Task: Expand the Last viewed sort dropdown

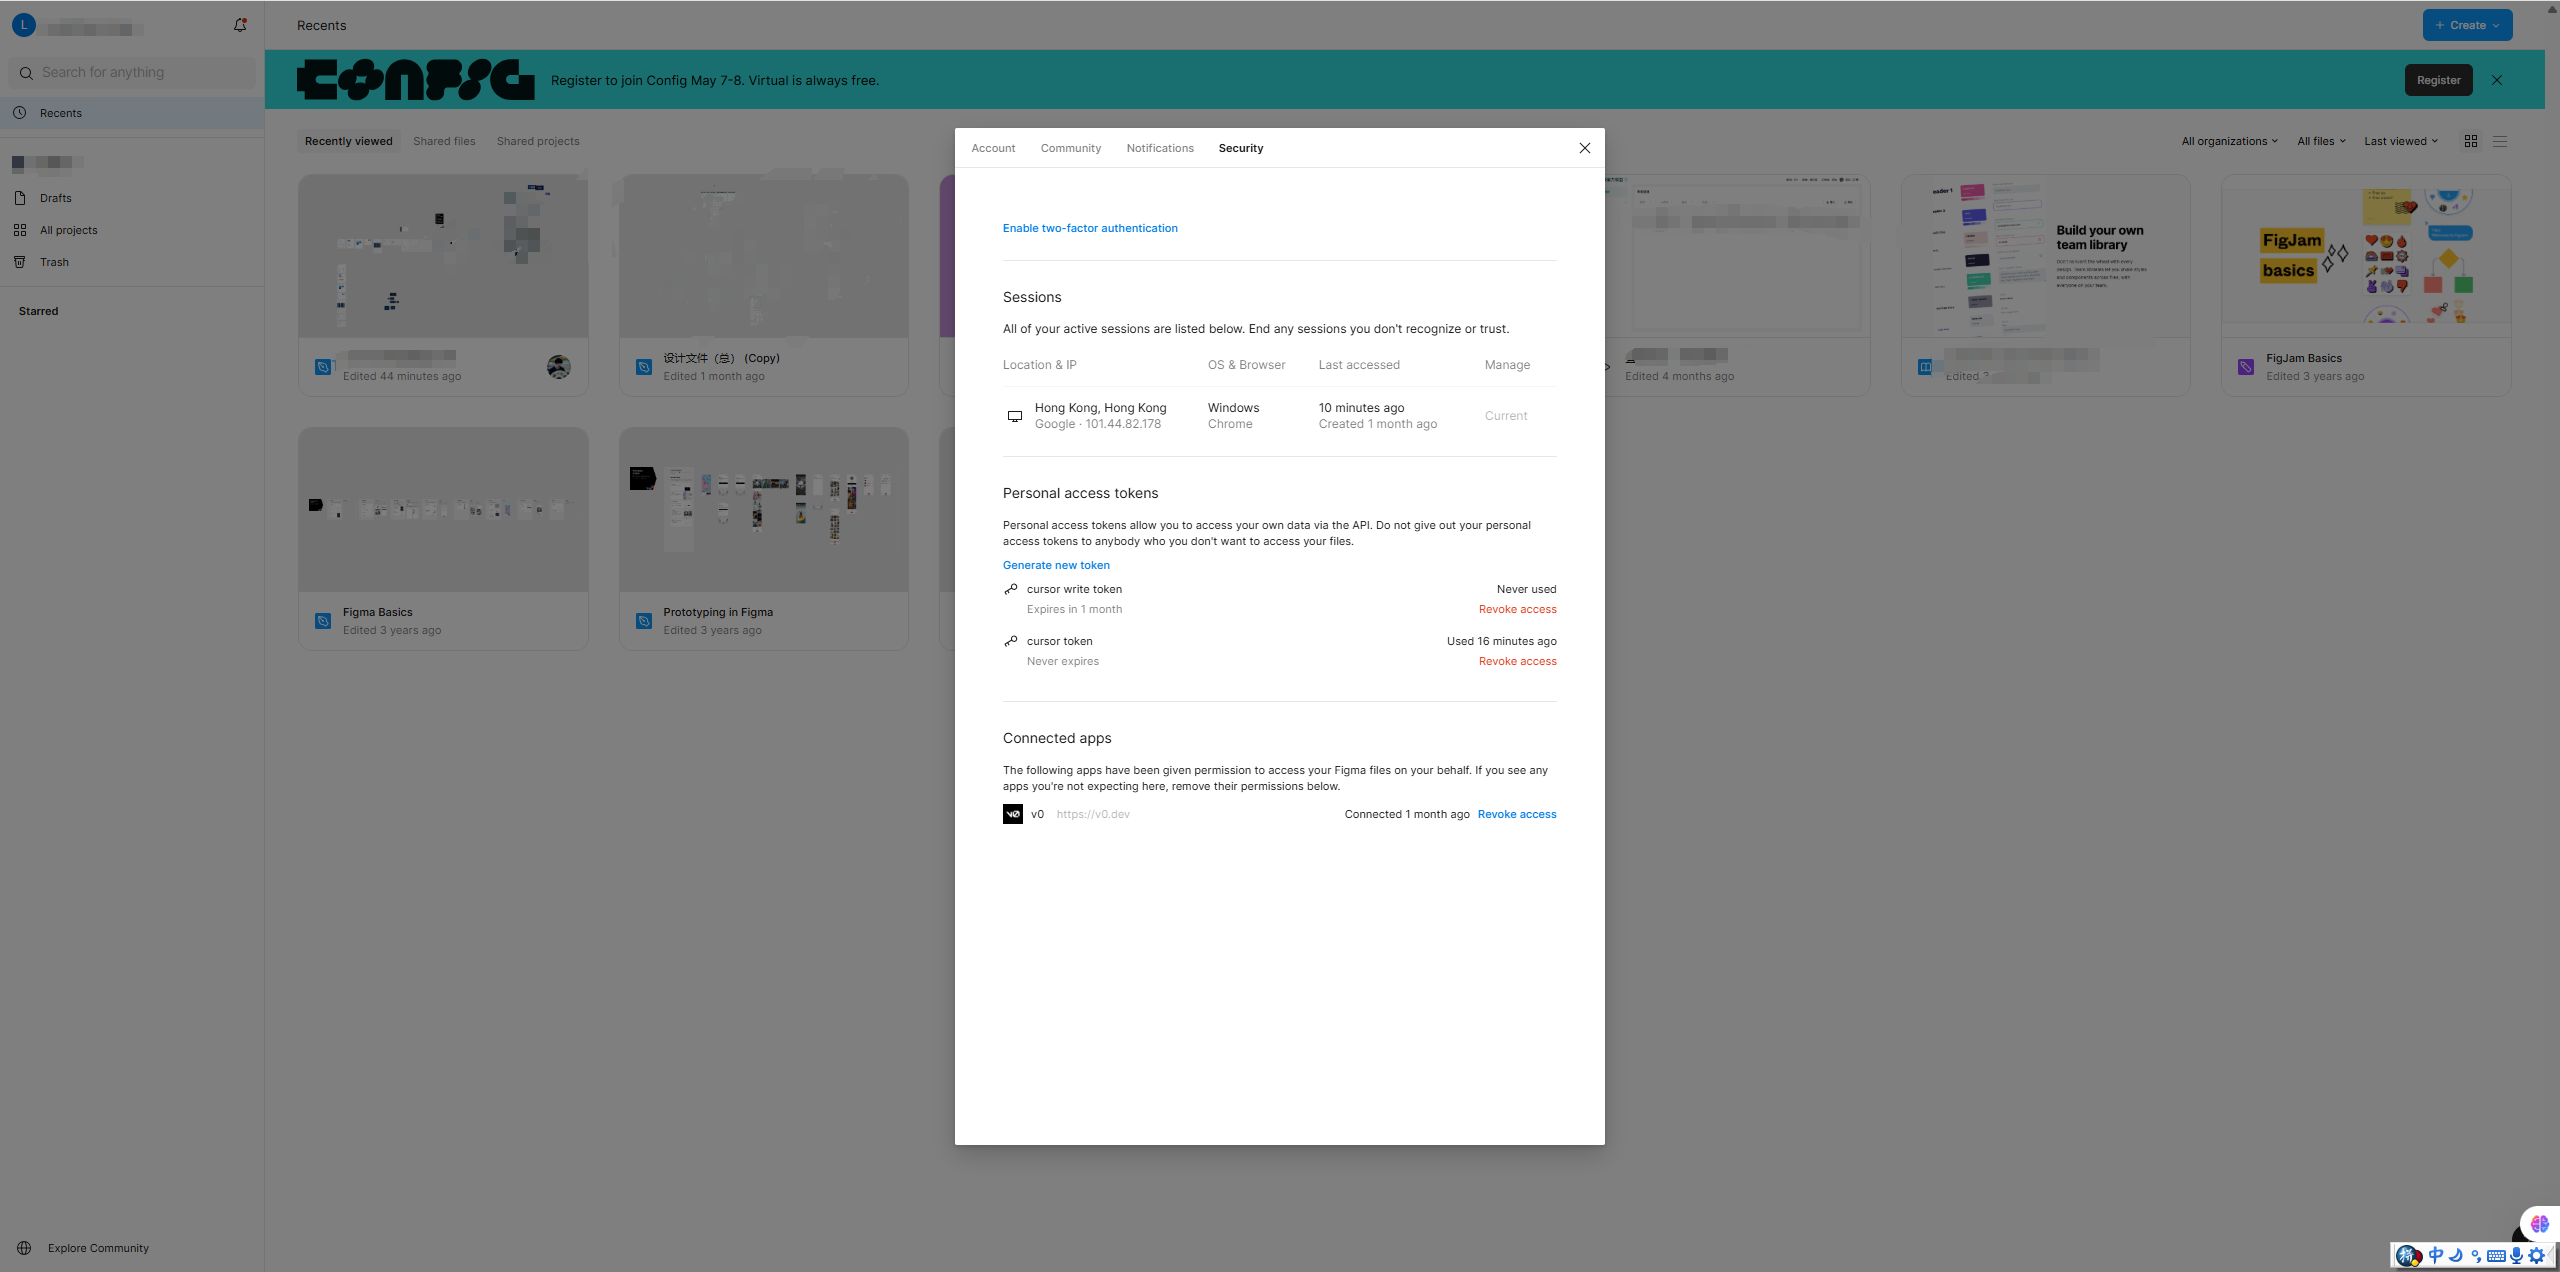Action: pyautogui.click(x=2400, y=141)
